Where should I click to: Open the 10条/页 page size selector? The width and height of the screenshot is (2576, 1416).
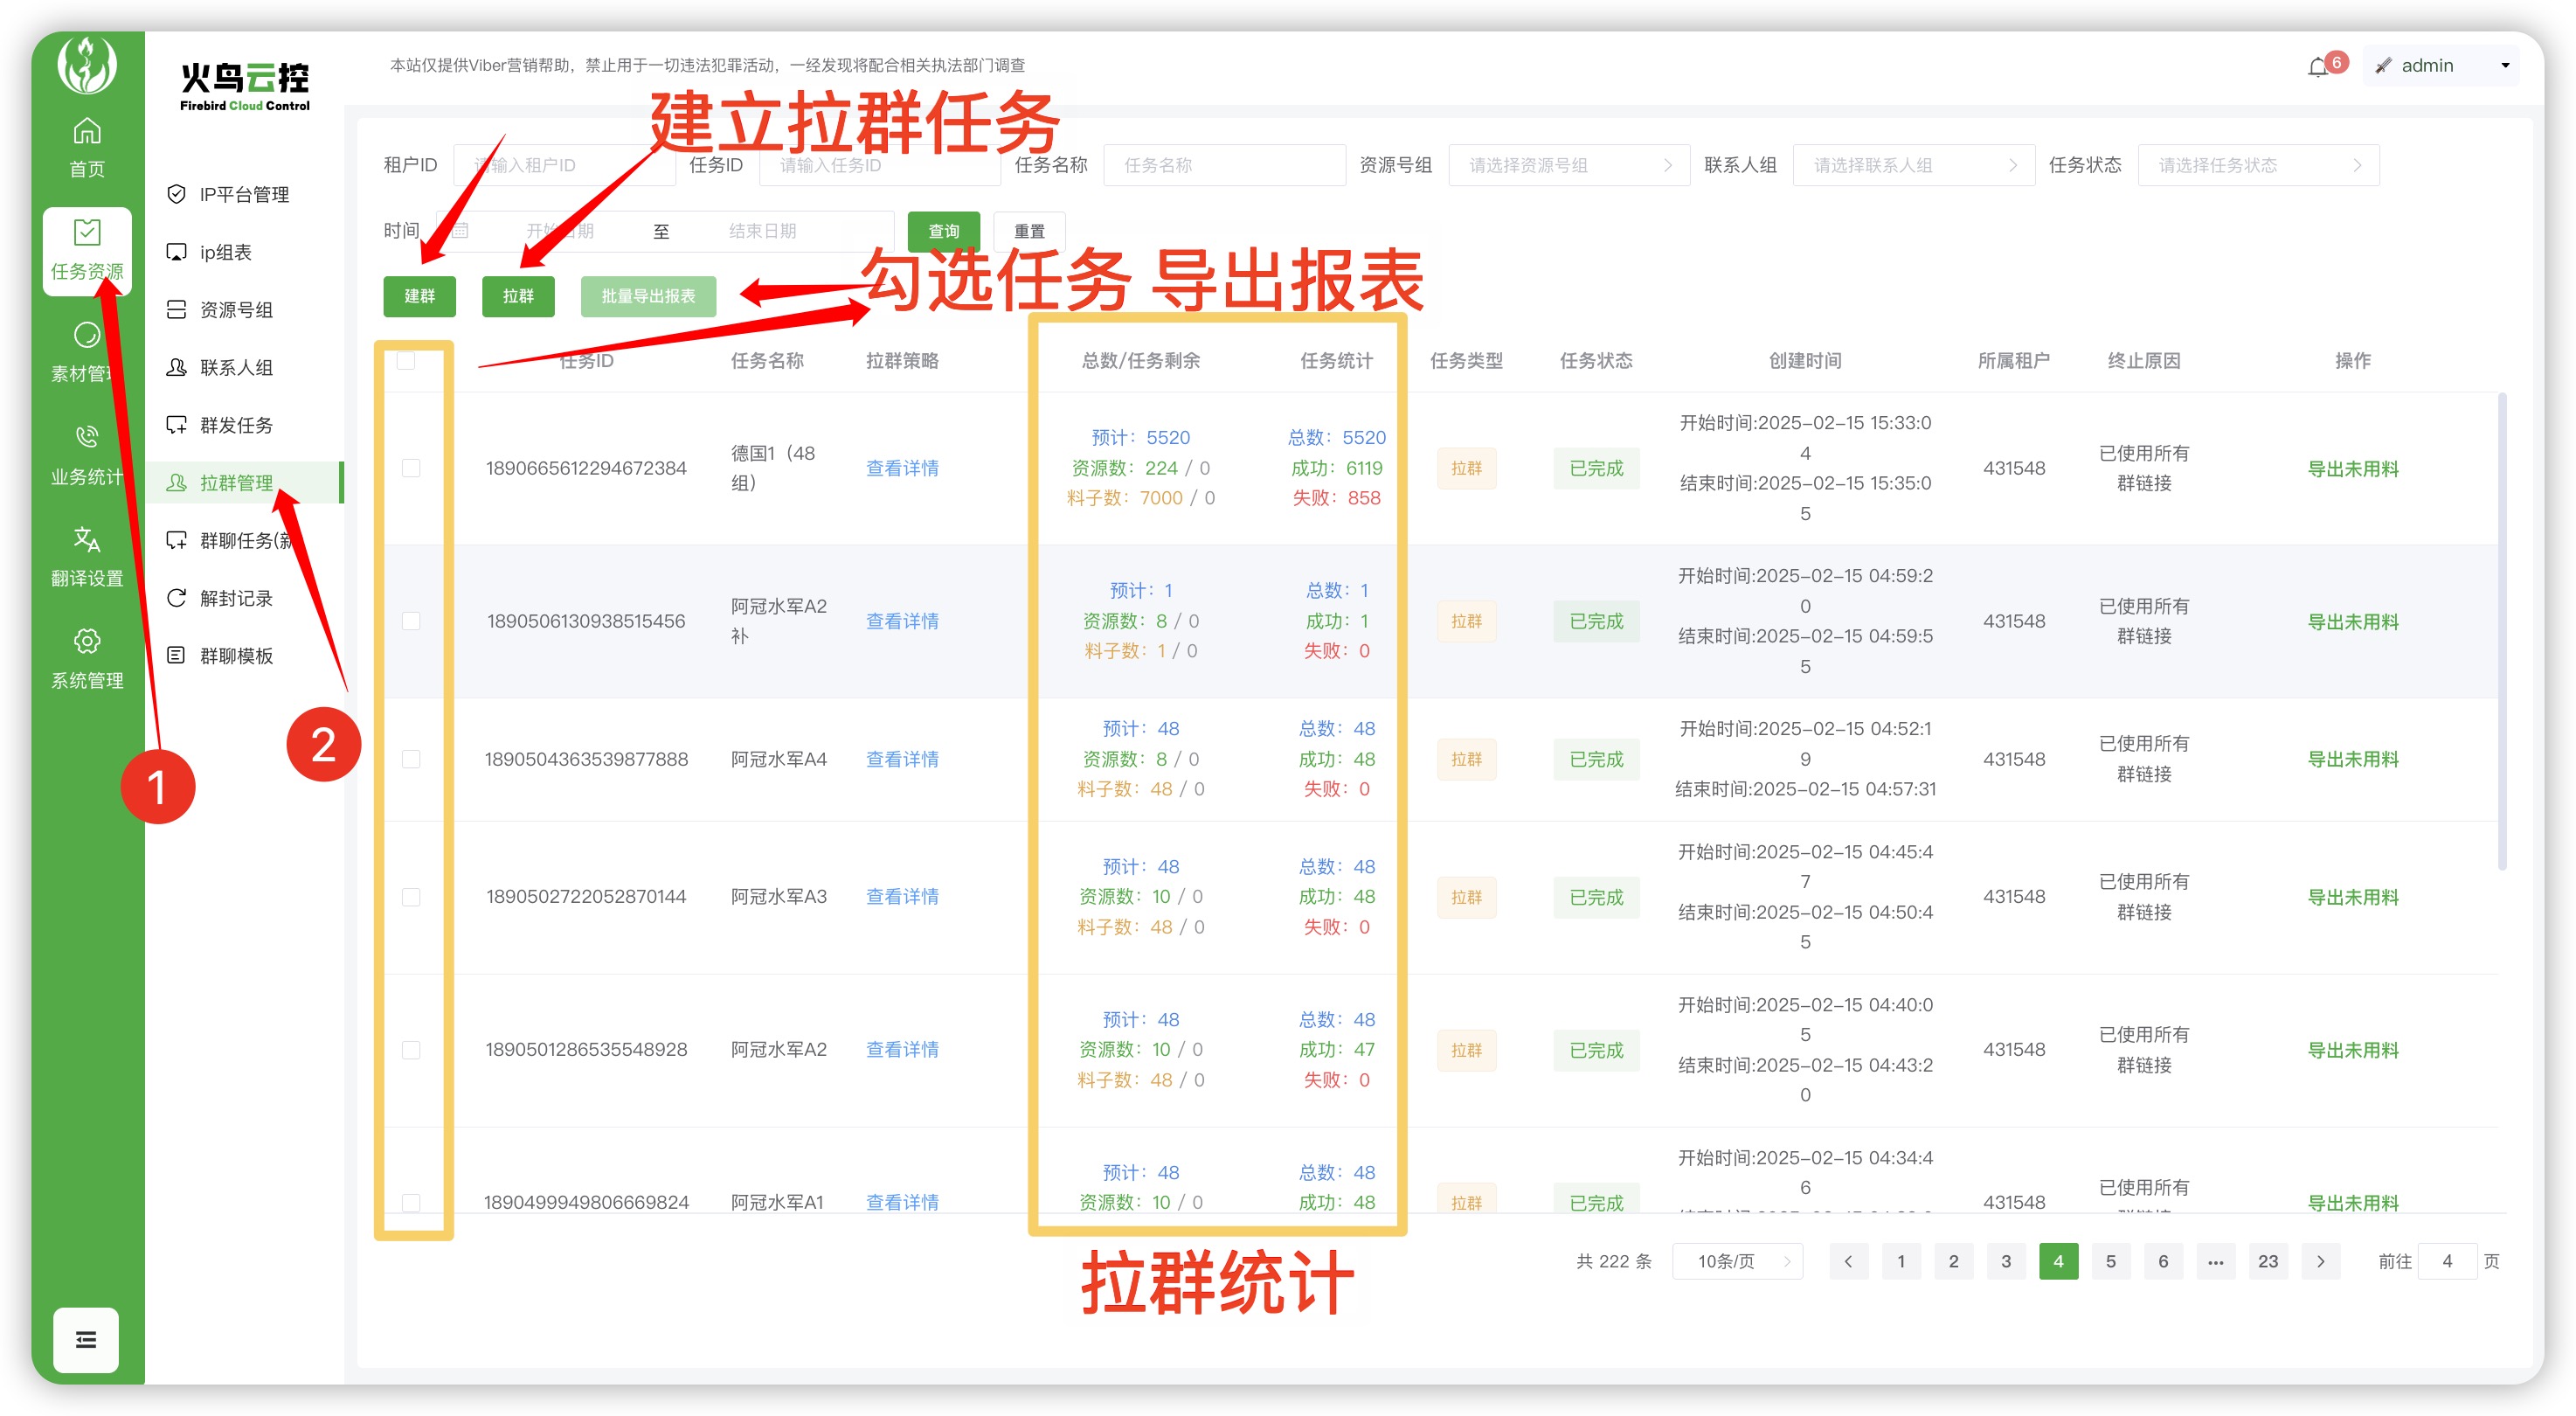click(x=1737, y=1261)
